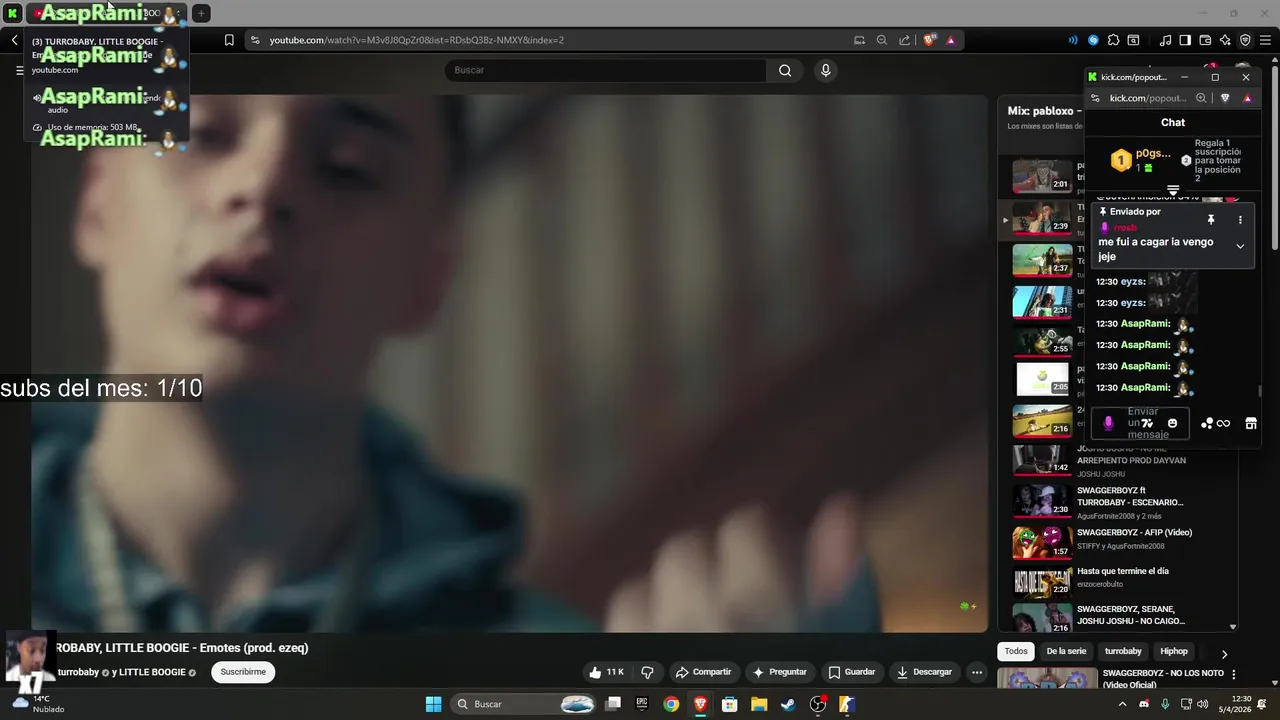Image resolution: width=1280 pixels, height=720 pixels.
Task: Play the 2:01 playlist video thumbnail
Action: (x=1042, y=175)
